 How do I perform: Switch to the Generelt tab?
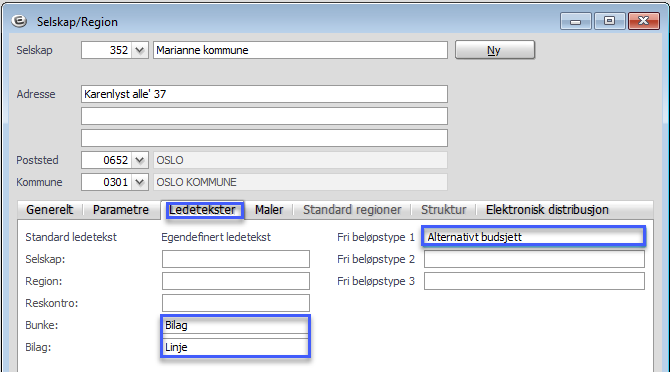coord(50,210)
